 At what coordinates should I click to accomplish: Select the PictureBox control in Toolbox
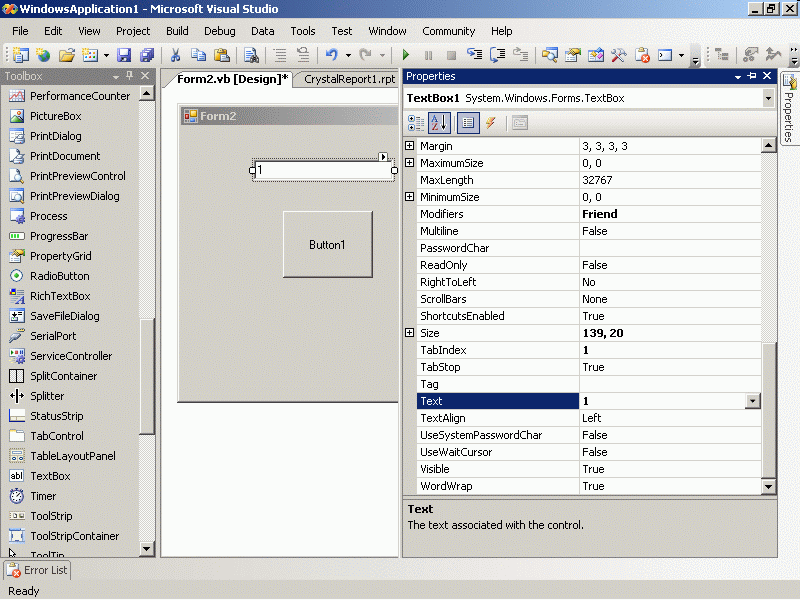[55, 116]
